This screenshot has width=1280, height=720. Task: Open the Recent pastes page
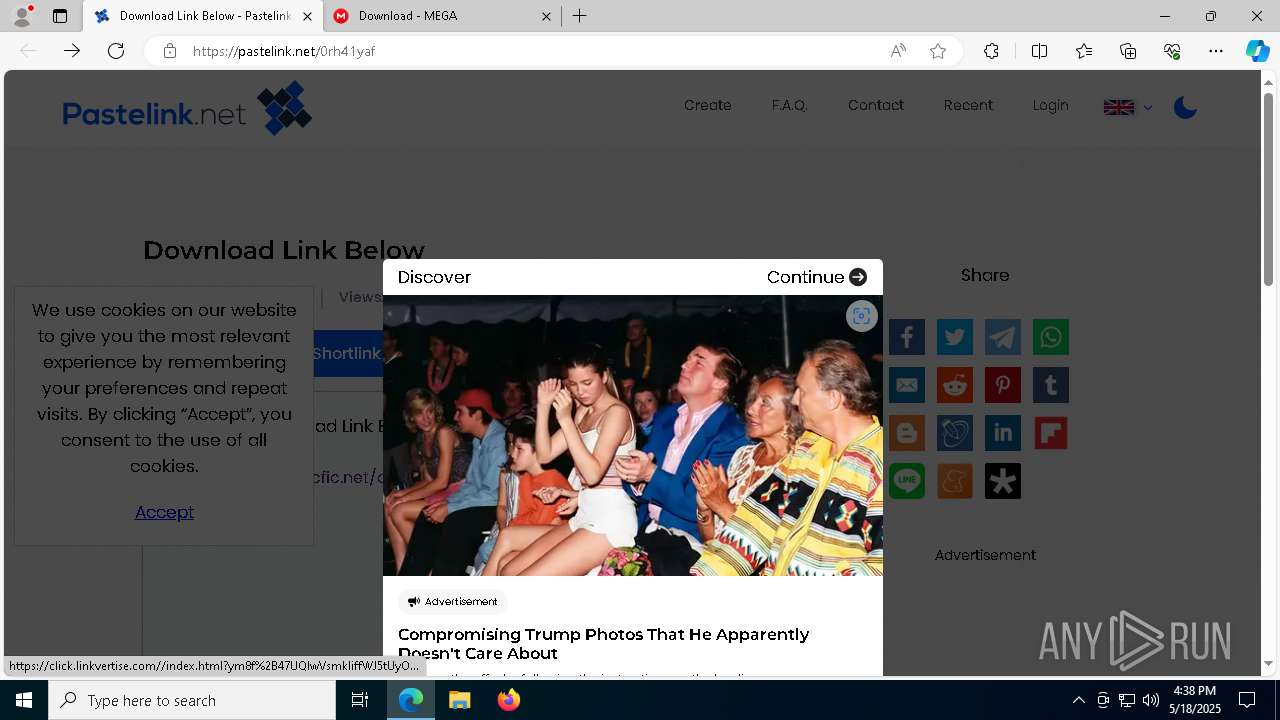pos(968,105)
